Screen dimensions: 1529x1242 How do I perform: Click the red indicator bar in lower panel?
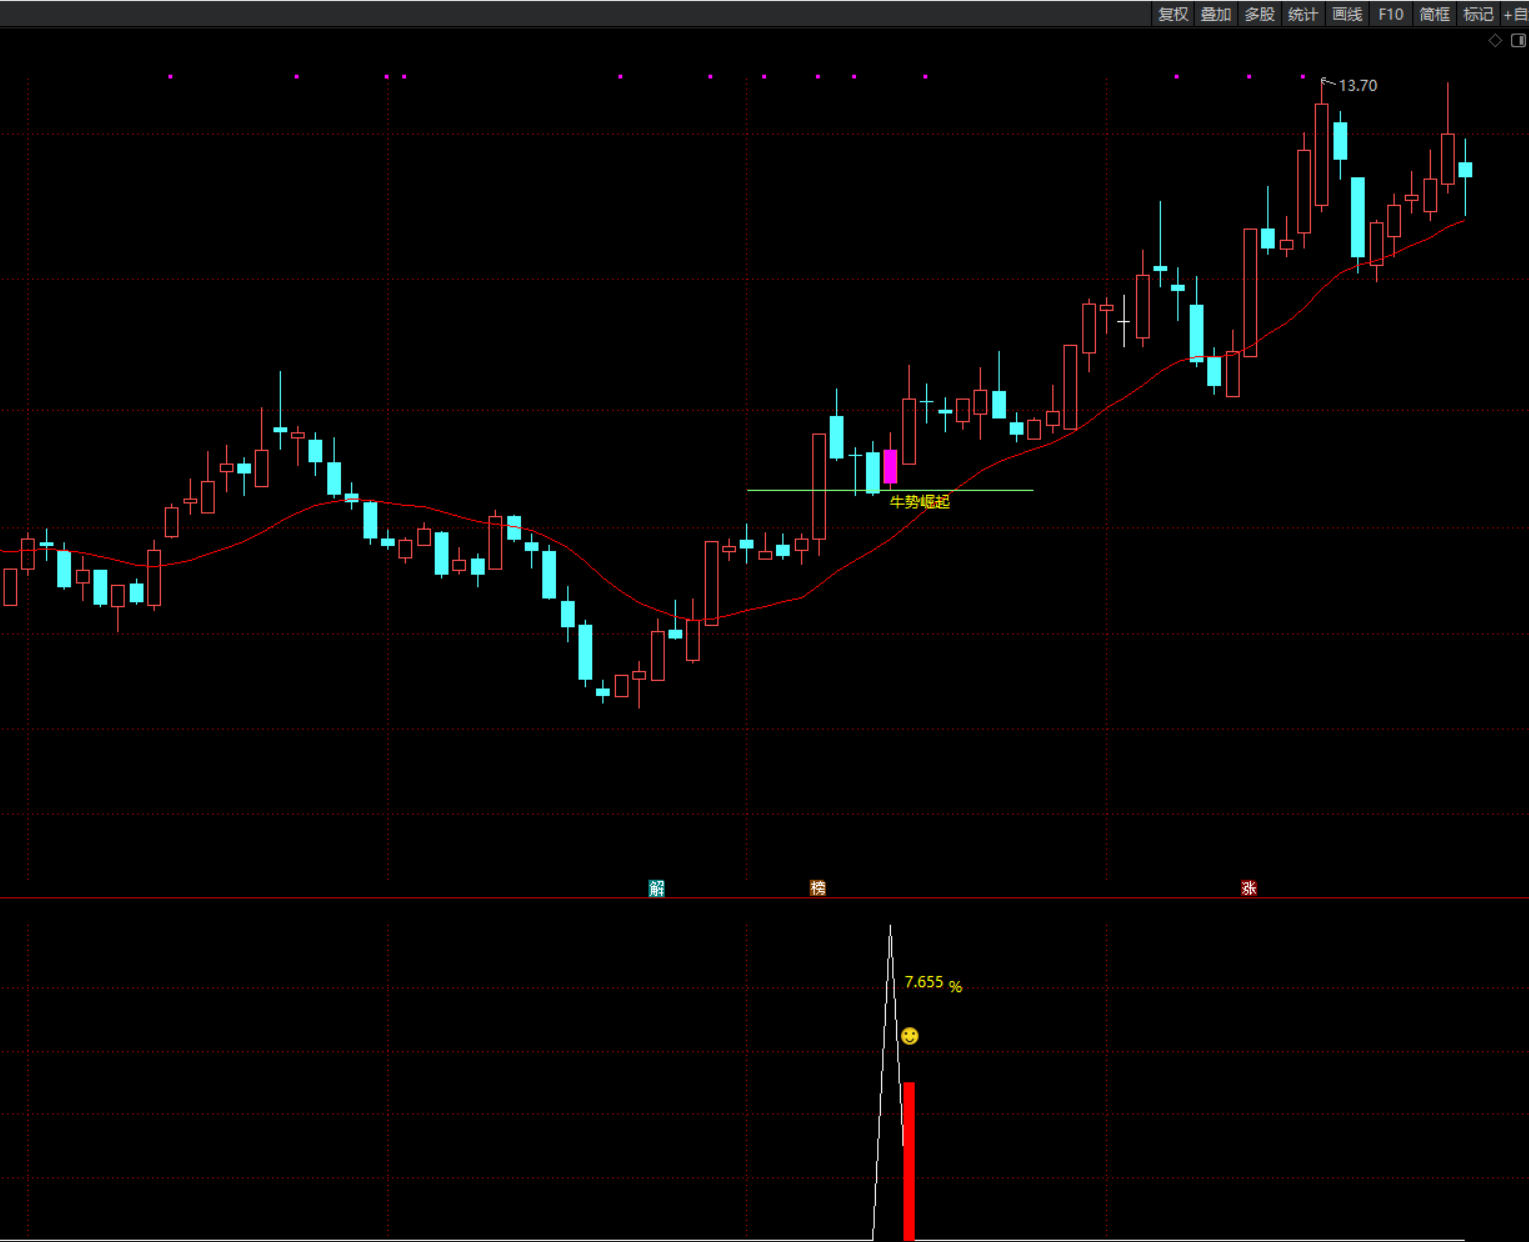909,1160
